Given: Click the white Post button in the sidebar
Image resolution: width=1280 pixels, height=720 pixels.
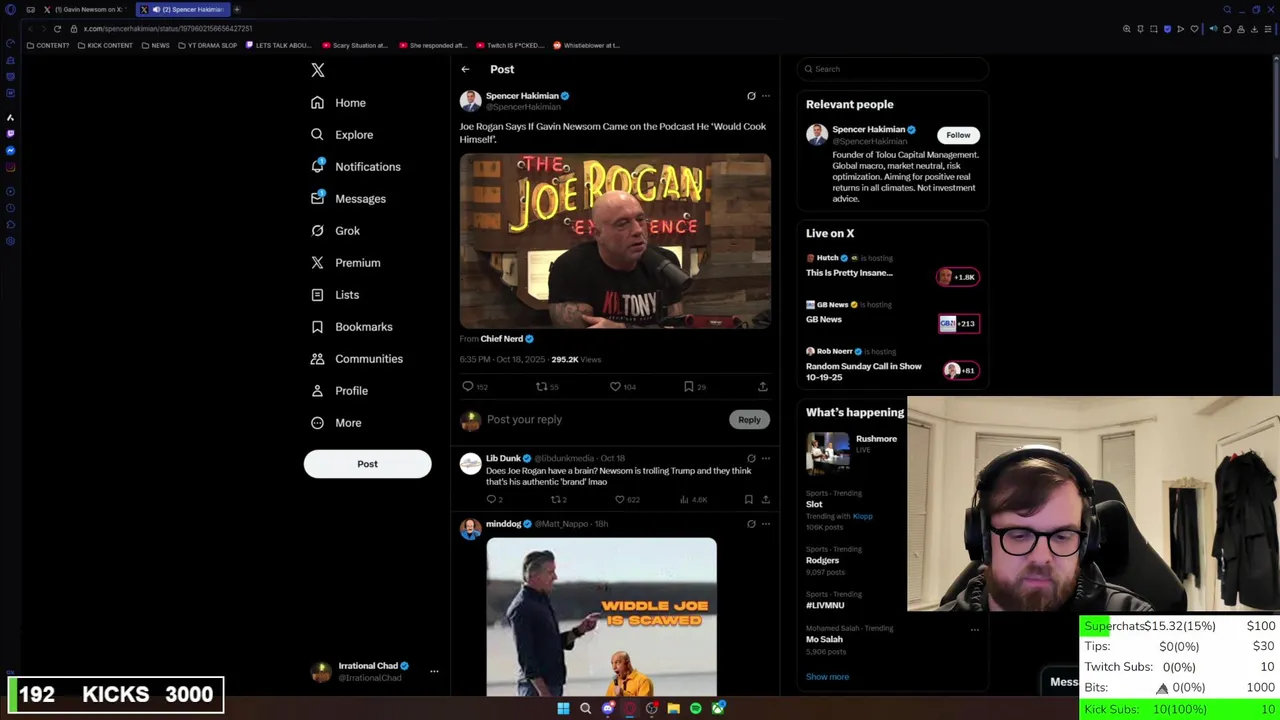Looking at the screenshot, I should (367, 464).
